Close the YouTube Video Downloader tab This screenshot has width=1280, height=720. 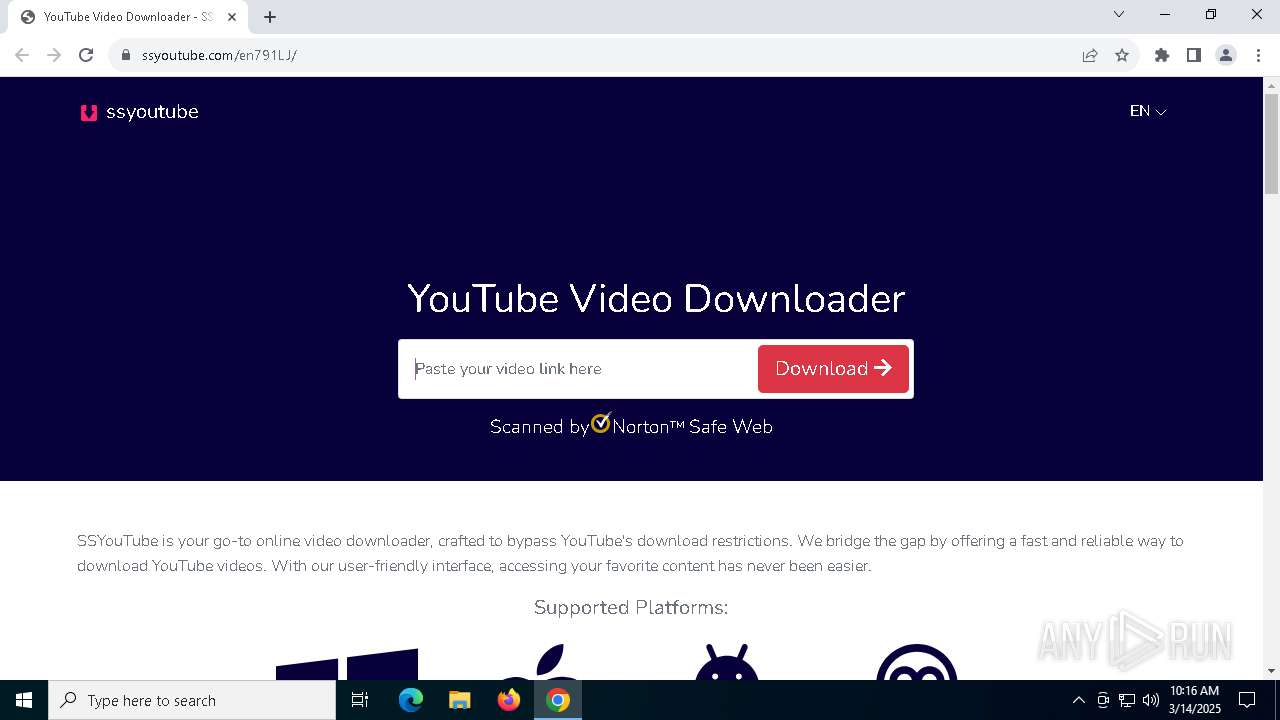point(232,17)
